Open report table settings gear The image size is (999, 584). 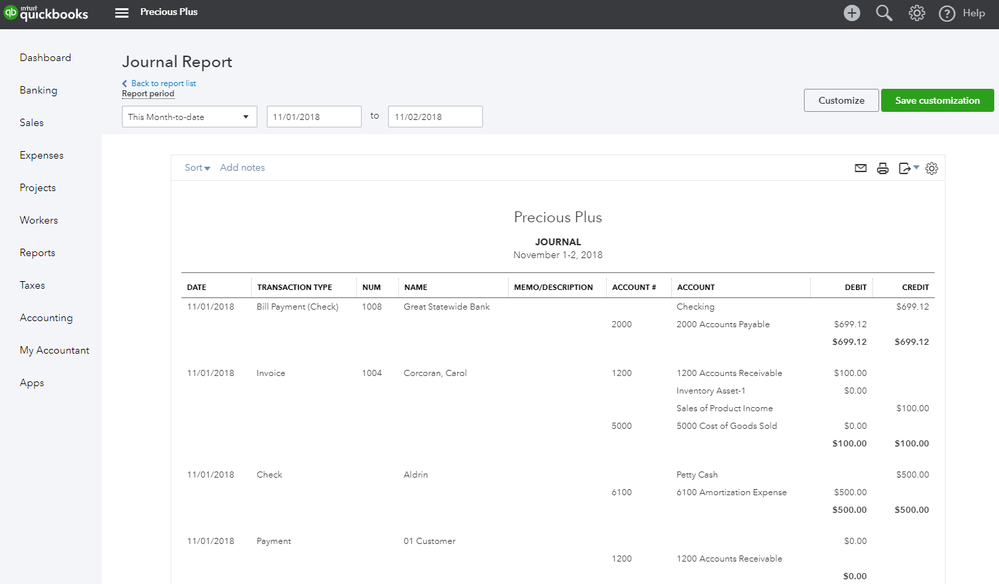coord(931,168)
